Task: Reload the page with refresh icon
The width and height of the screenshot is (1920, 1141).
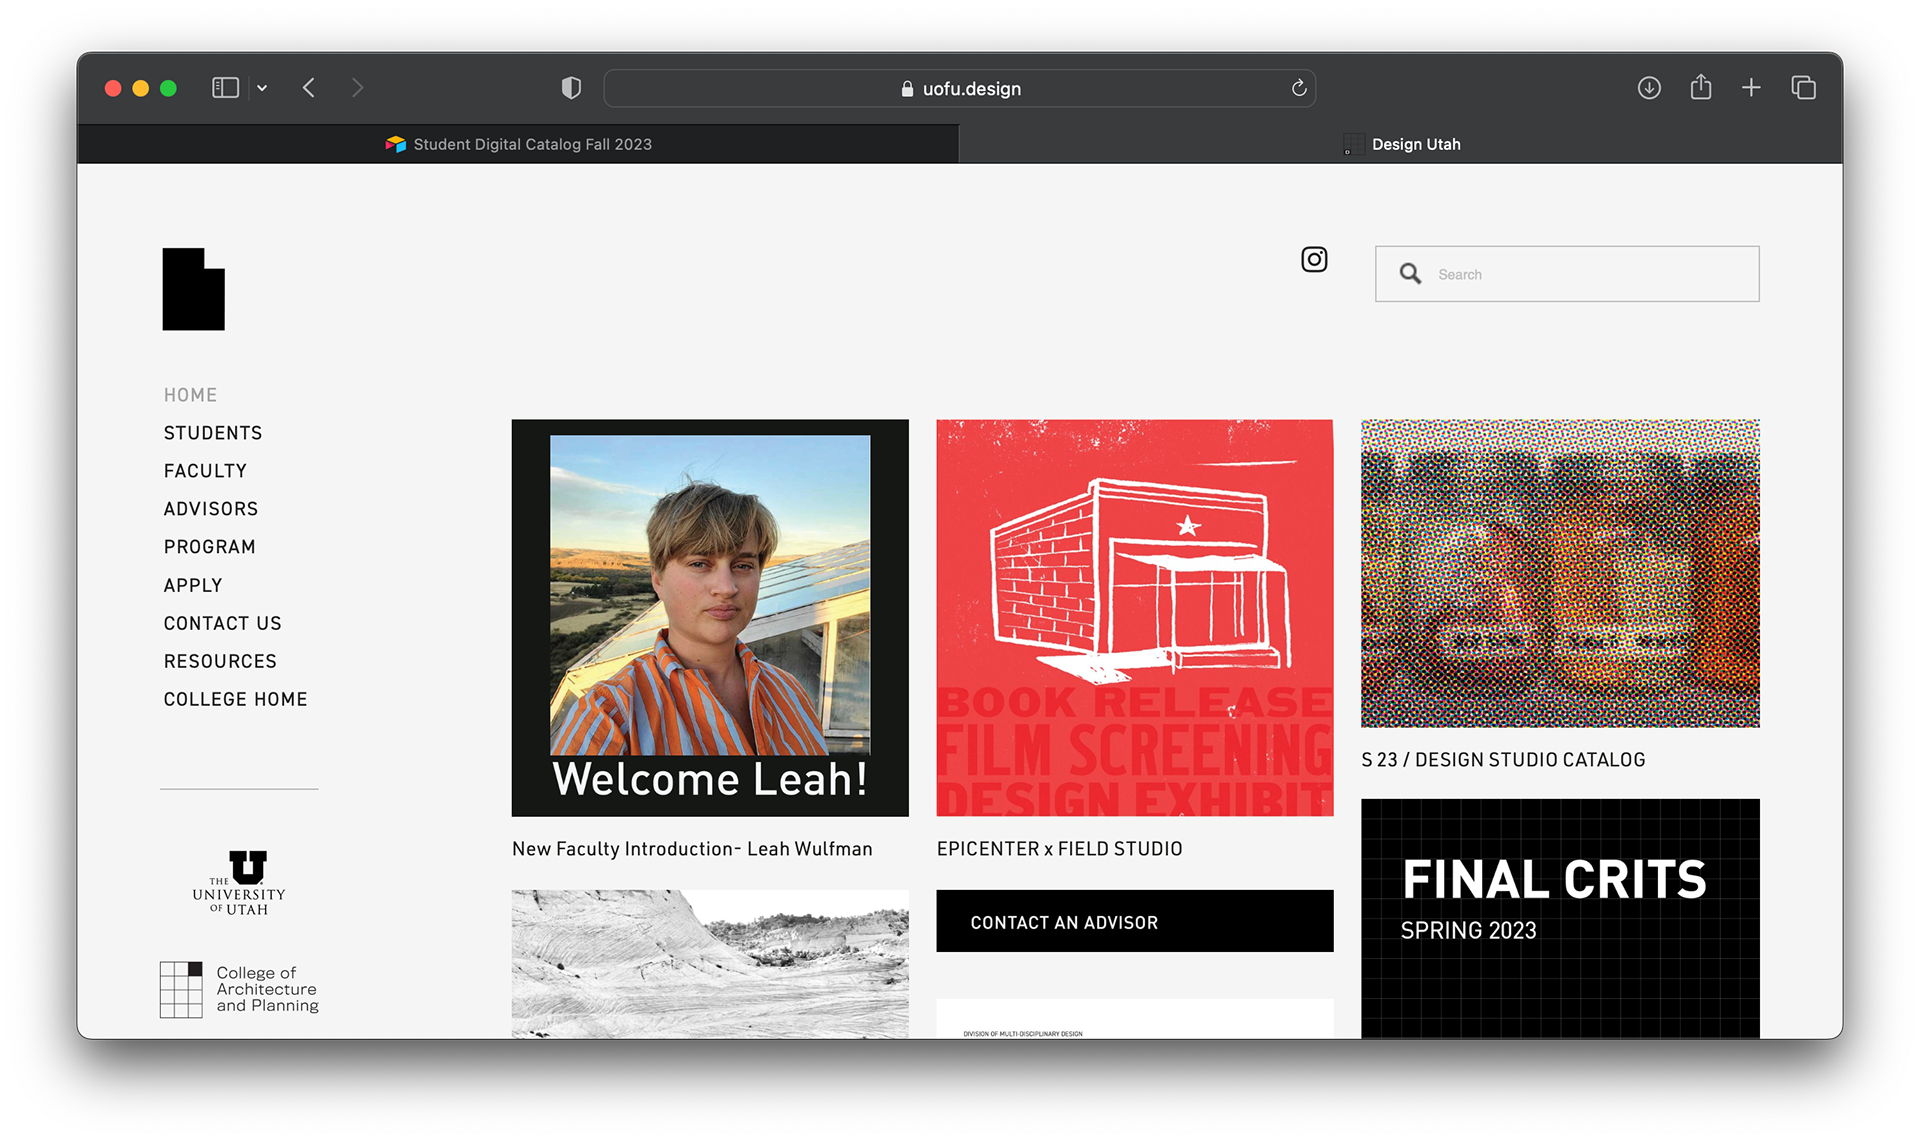Action: click(1299, 88)
